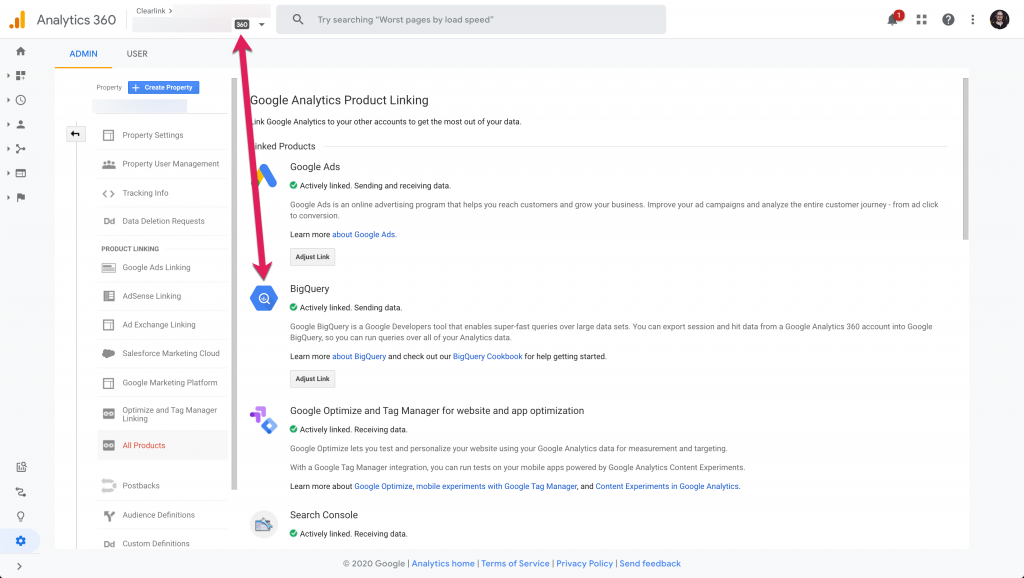
Task: Open the notifications bell
Action: (x=893, y=20)
